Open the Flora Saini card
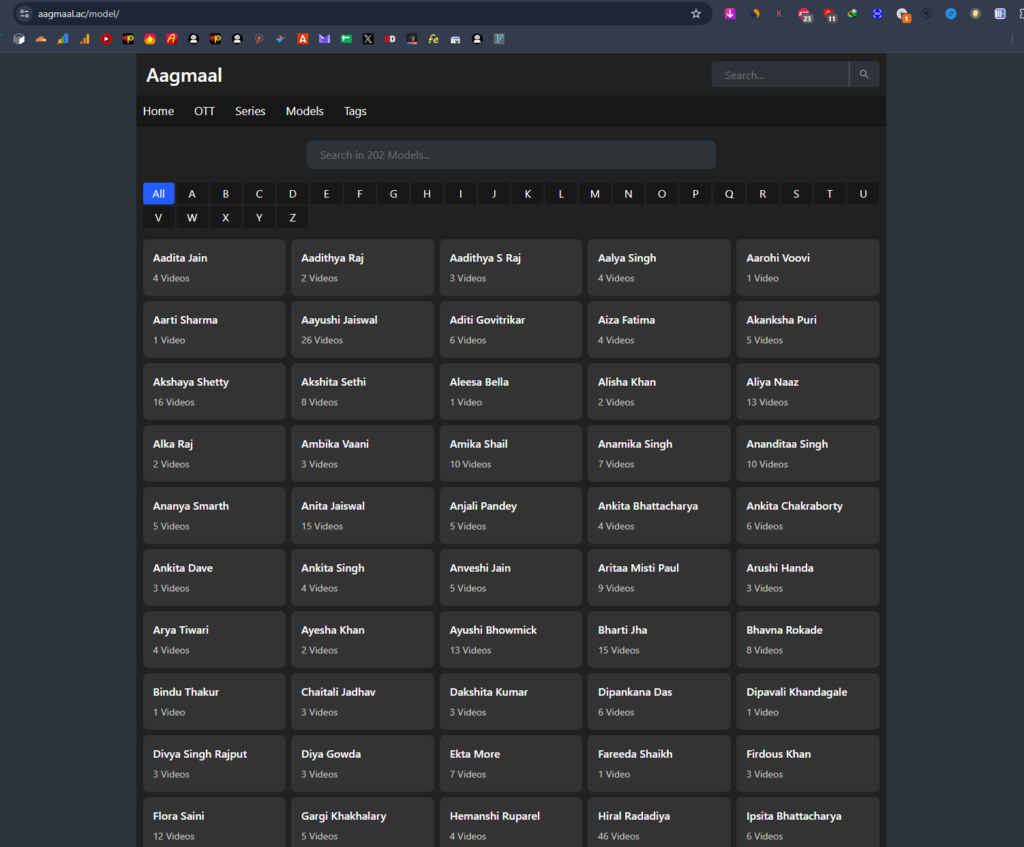The height and width of the screenshot is (847, 1024). [x=214, y=822]
